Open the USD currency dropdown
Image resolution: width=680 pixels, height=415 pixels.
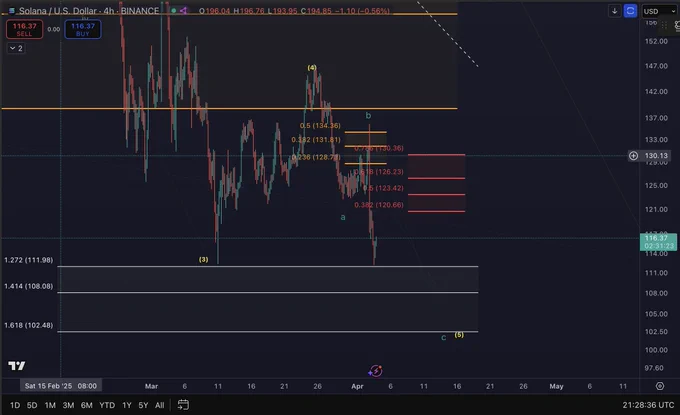[x=659, y=11]
